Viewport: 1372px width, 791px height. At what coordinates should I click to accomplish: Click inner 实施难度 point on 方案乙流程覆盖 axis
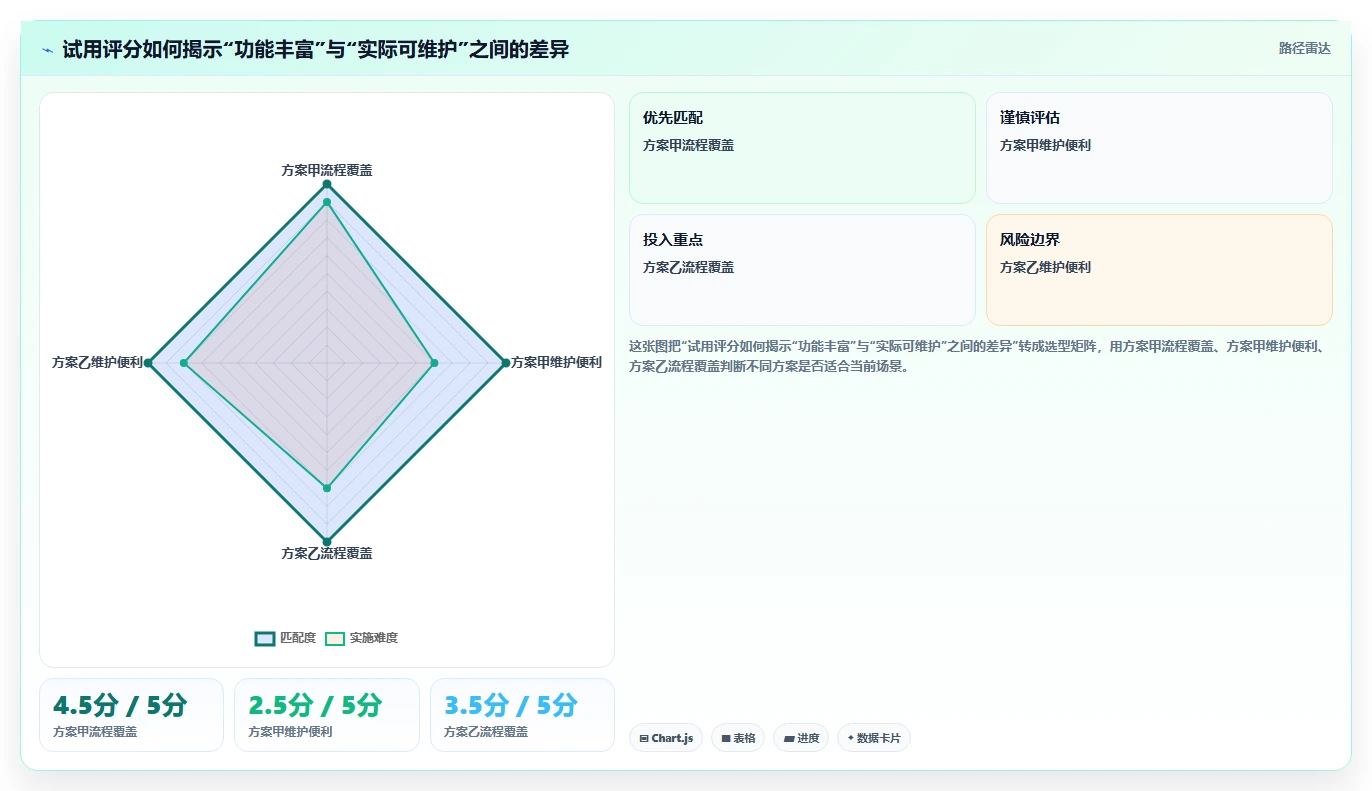click(x=327, y=488)
